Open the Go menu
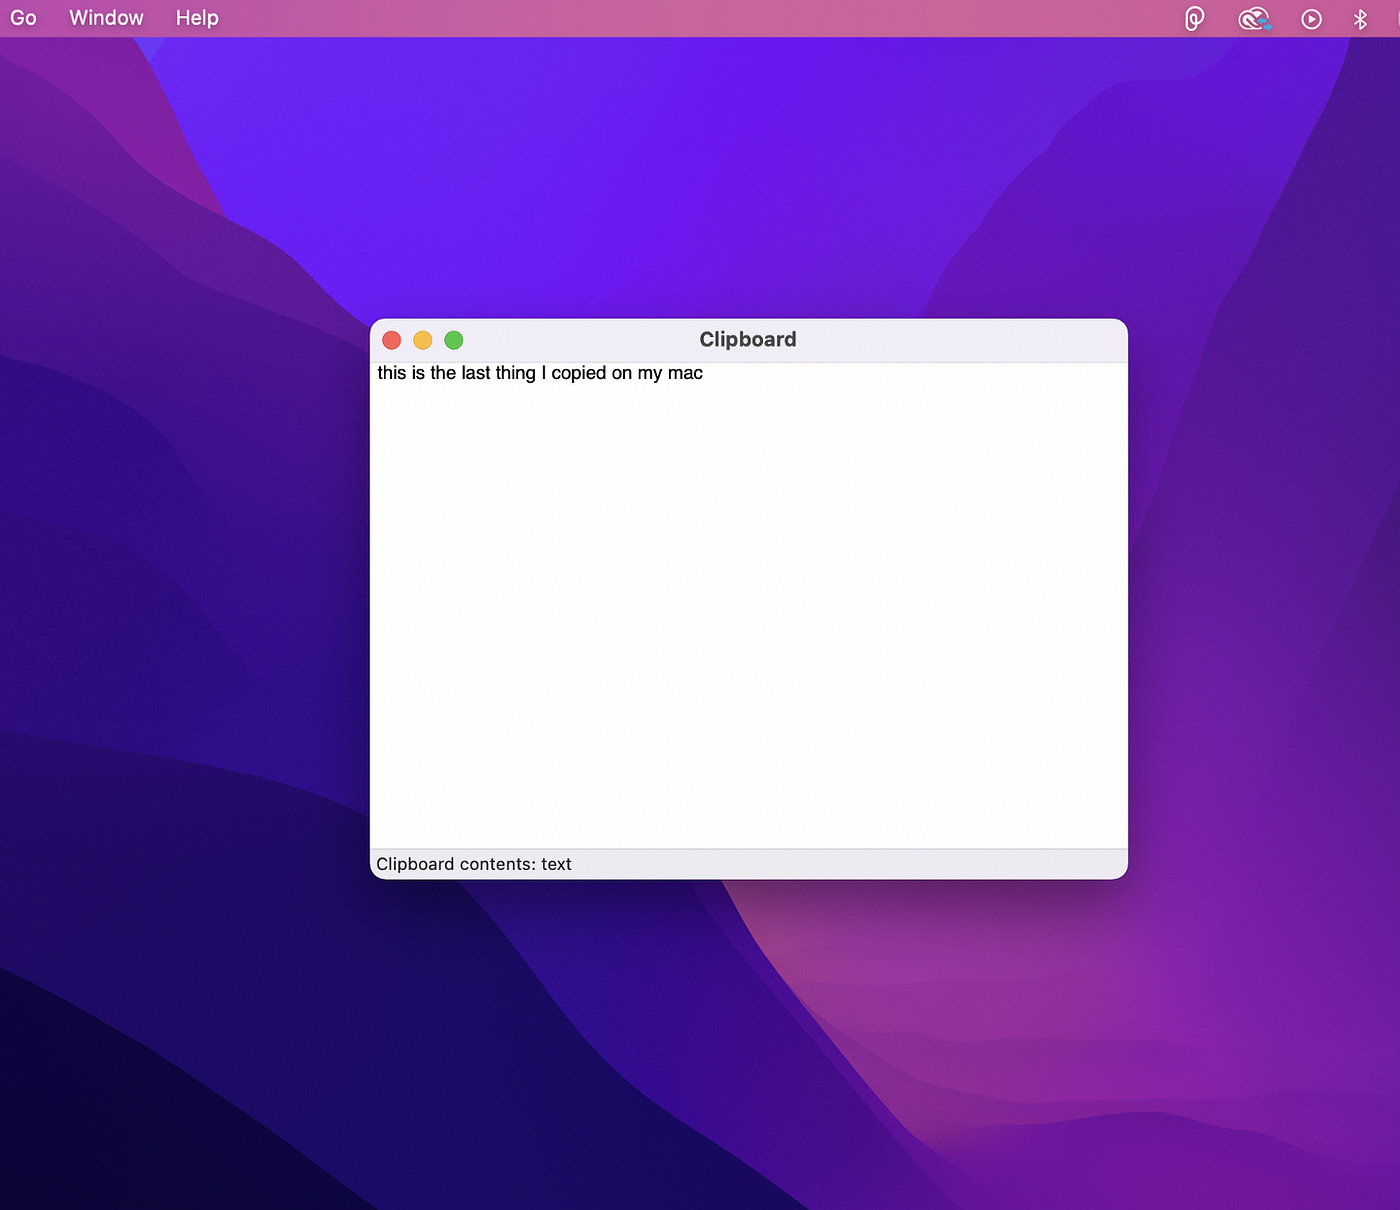1400x1210 pixels. pyautogui.click(x=23, y=18)
